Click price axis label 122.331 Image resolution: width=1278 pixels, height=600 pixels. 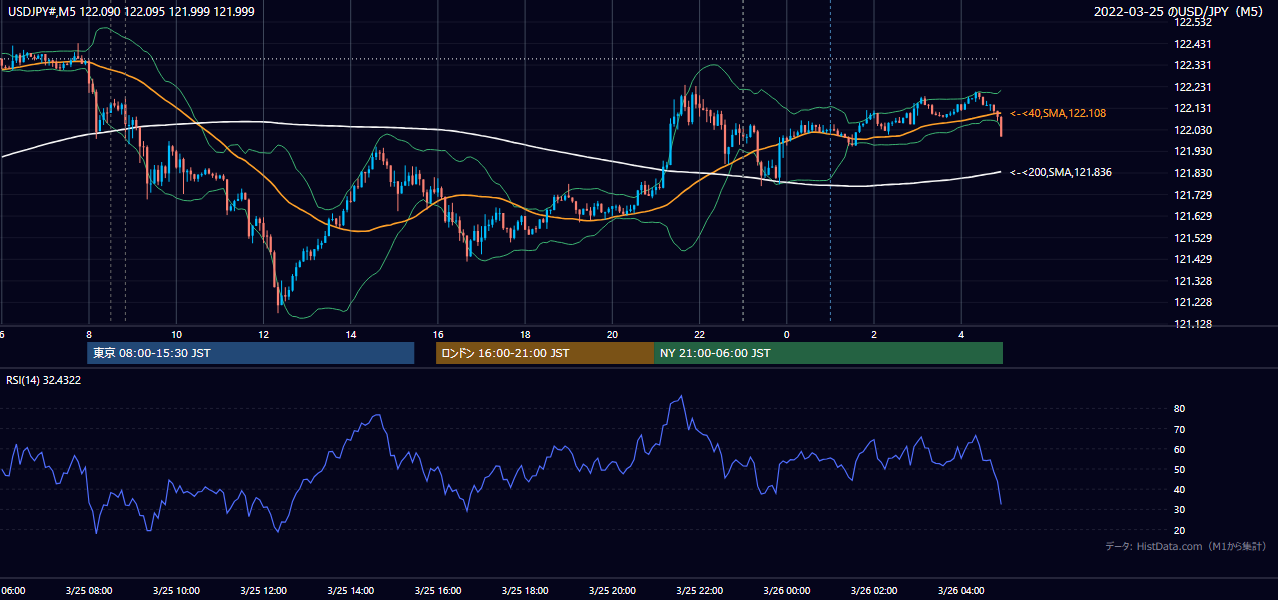1192,65
